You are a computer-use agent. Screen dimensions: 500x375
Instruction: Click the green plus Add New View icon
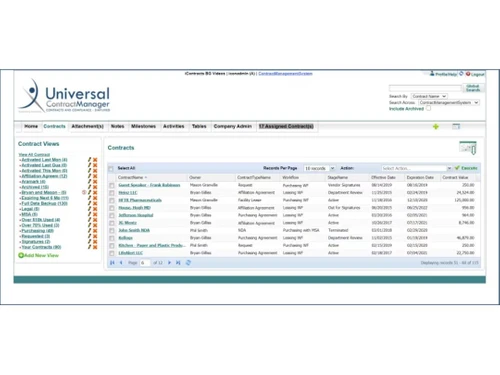[21, 255]
